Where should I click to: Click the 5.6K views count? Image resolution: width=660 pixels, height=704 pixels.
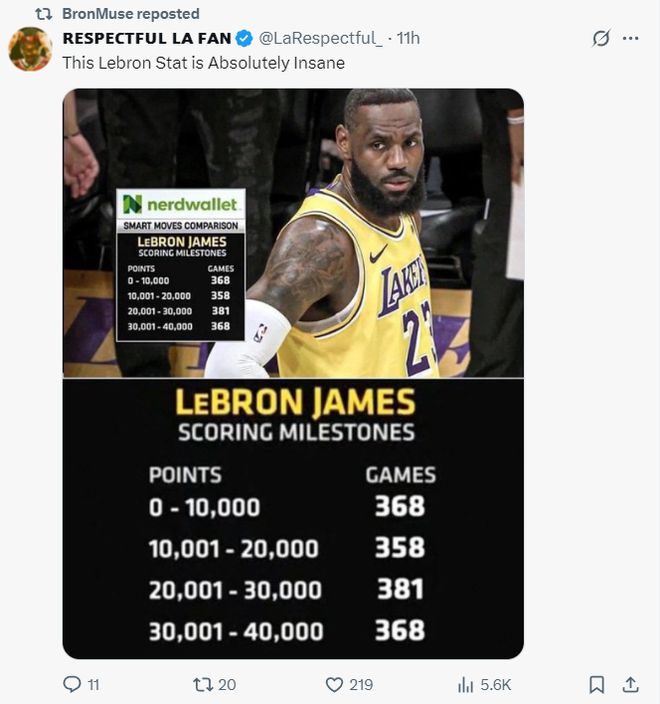click(x=496, y=685)
